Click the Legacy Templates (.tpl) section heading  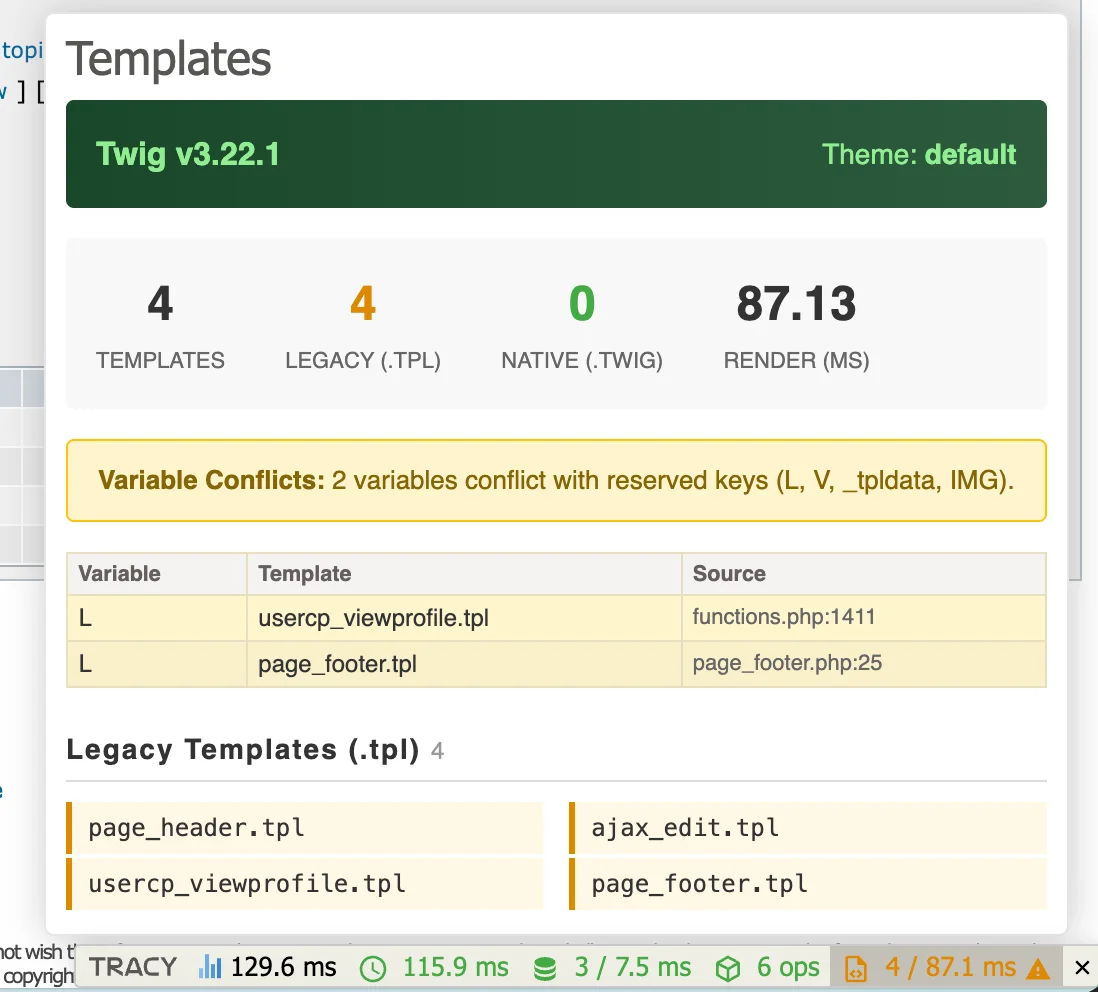[243, 750]
